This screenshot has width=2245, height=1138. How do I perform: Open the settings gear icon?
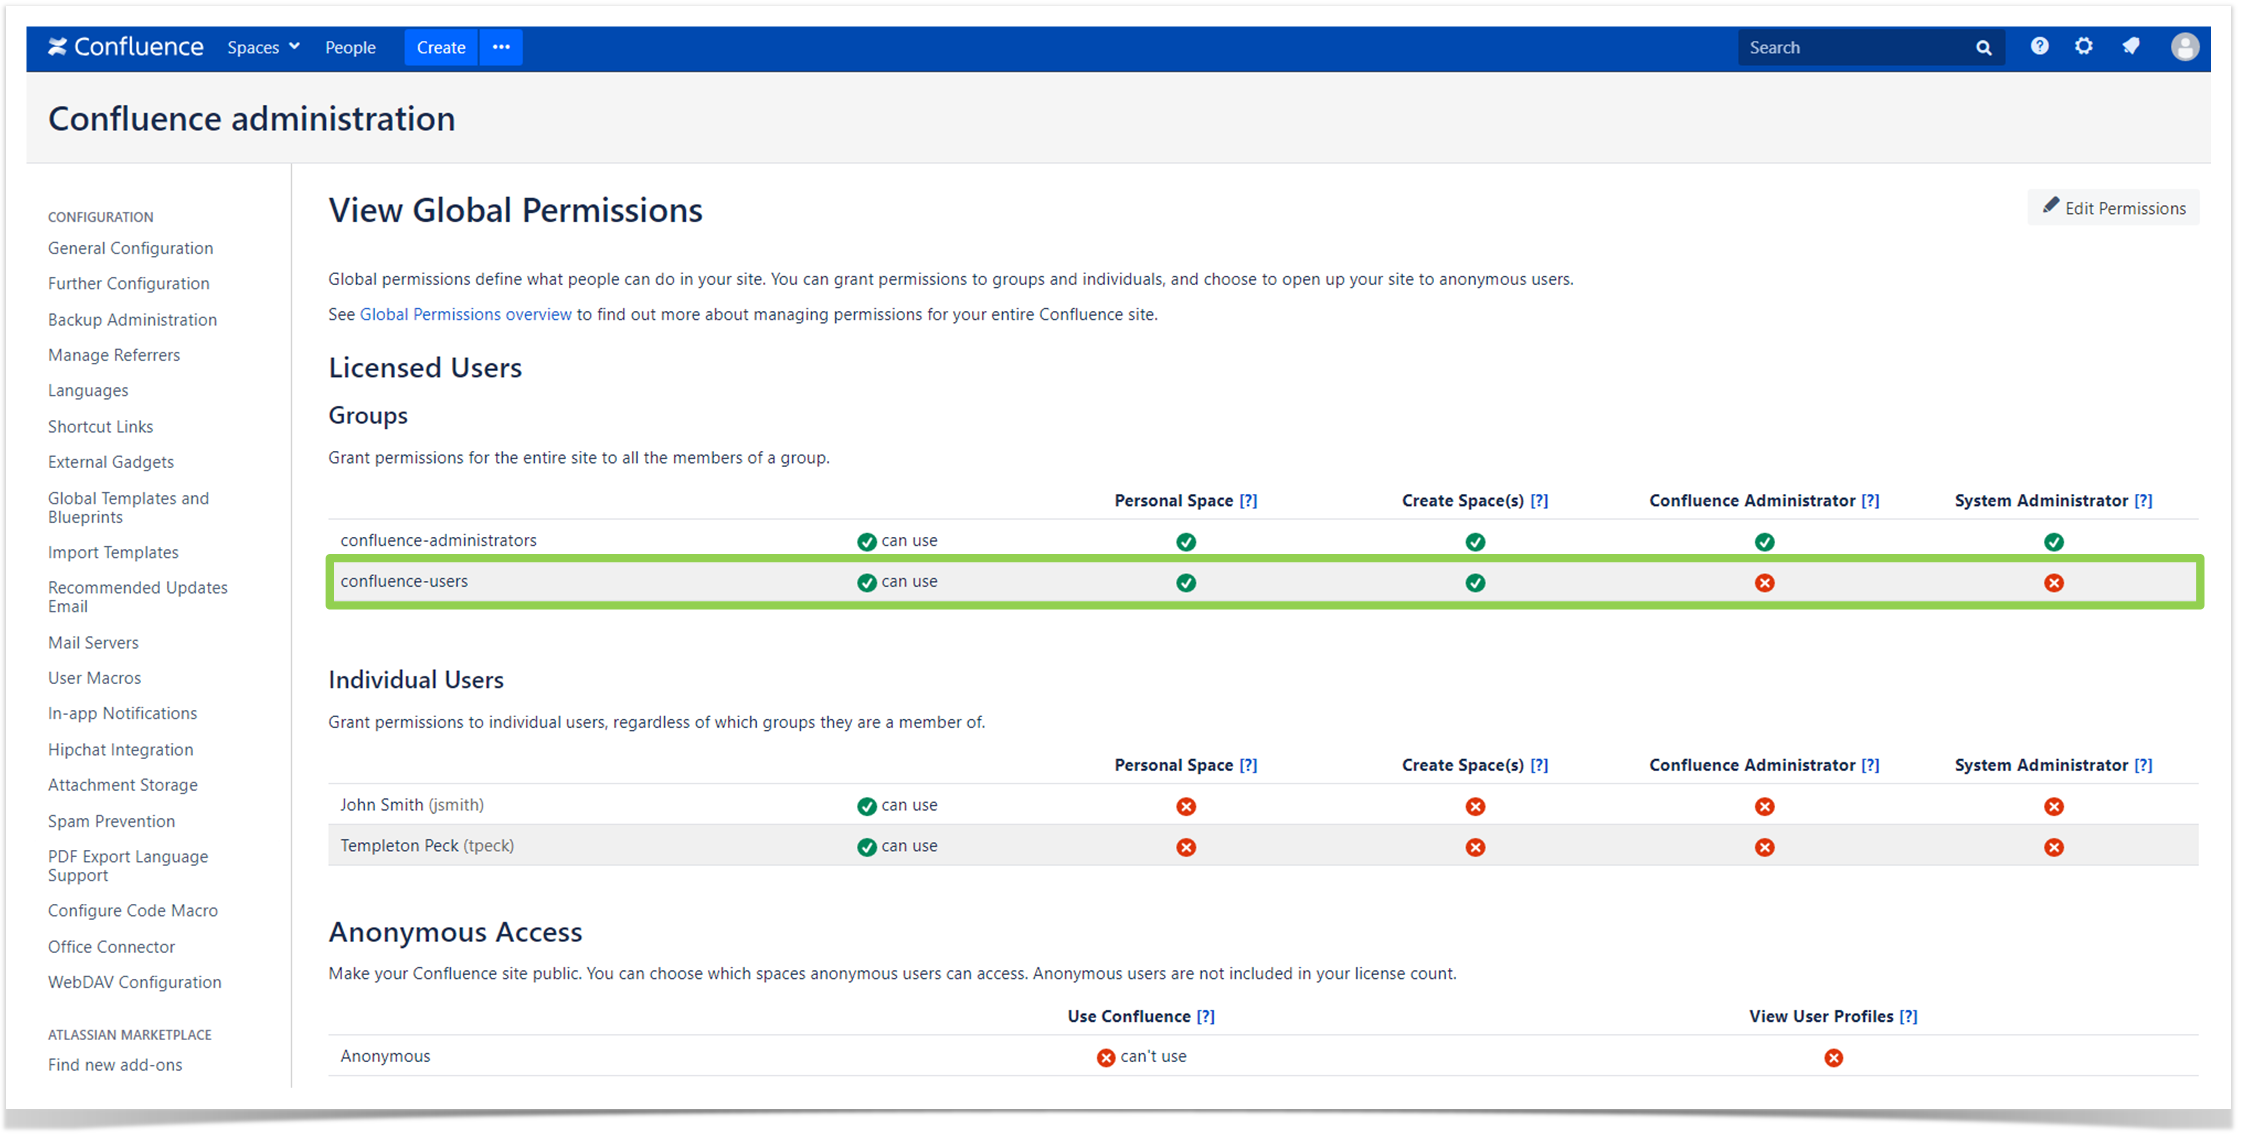pyautogui.click(x=2084, y=46)
